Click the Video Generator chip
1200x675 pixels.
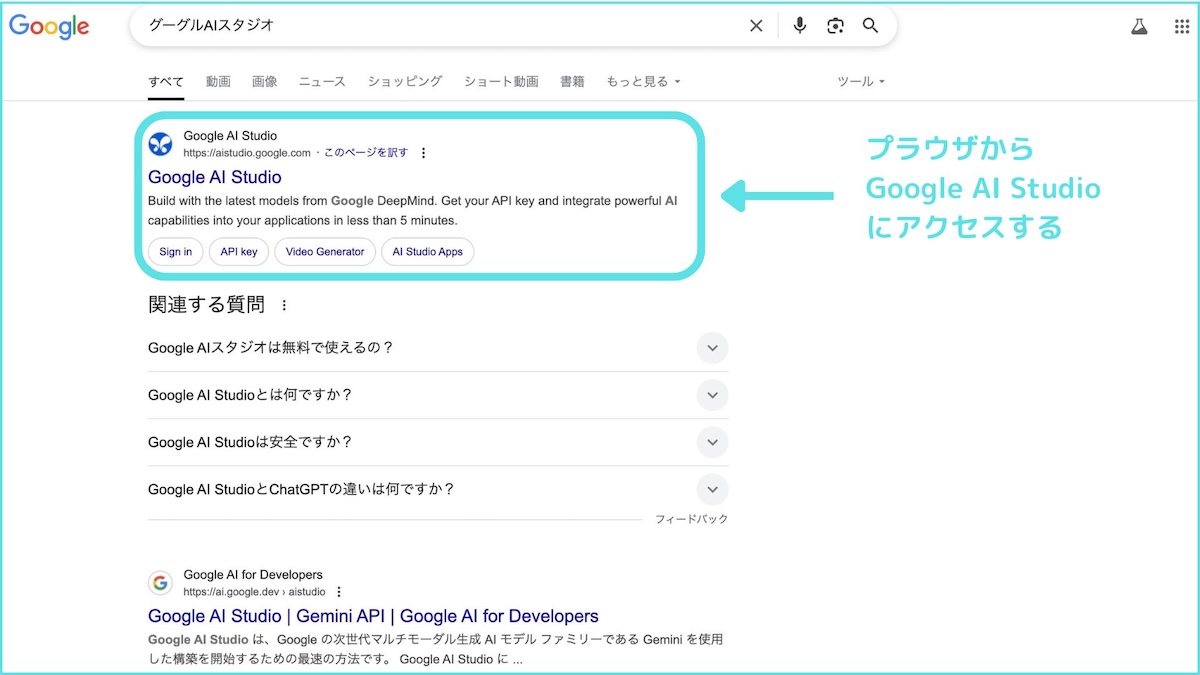pos(325,252)
